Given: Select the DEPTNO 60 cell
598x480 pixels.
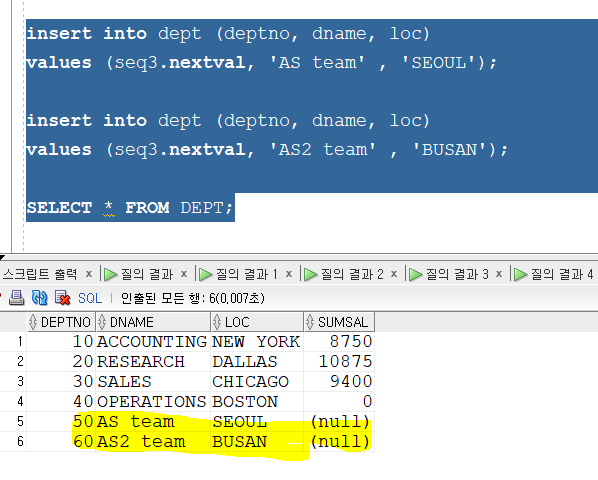Looking at the screenshot, I should 61,441.
